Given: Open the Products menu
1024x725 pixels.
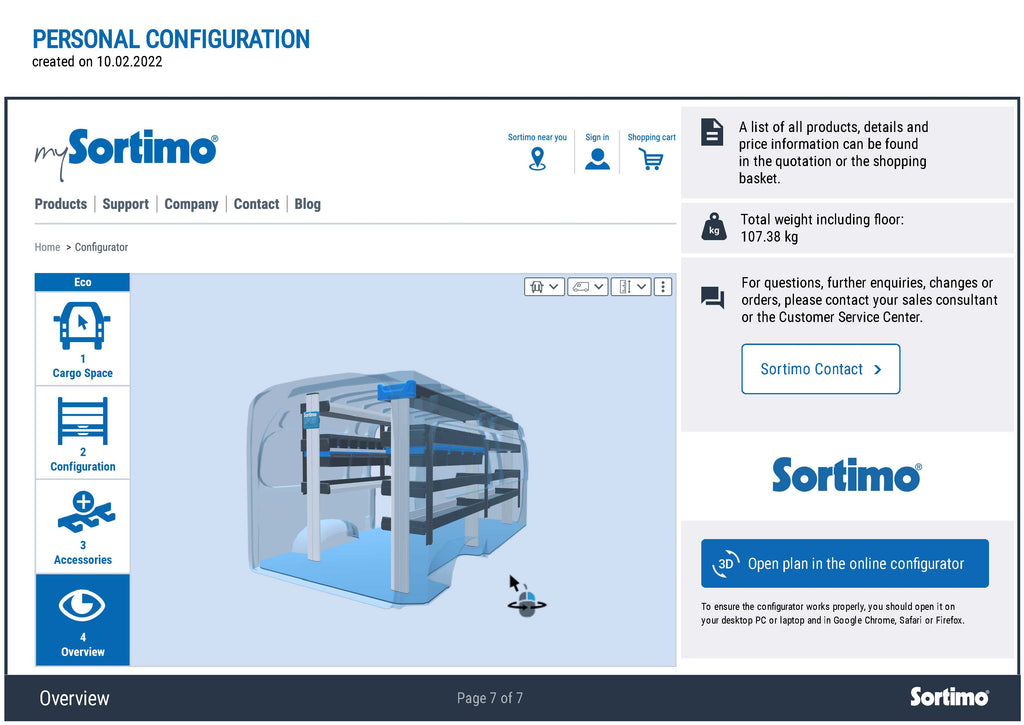Looking at the screenshot, I should (61, 204).
